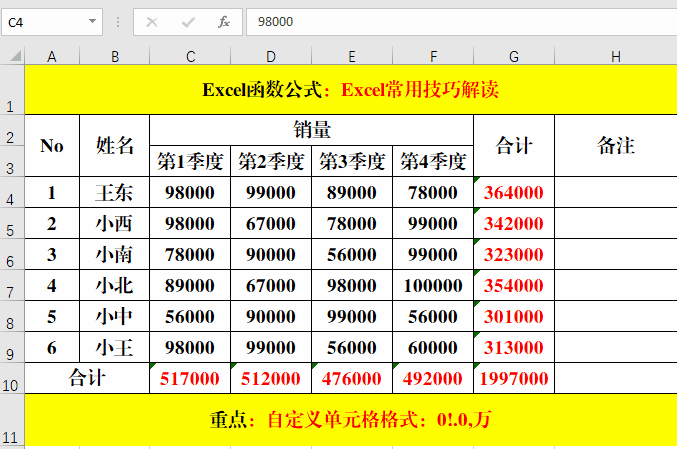This screenshot has width=677, height=449.
Task: Click the '第1季度' header cell
Action: point(190,161)
